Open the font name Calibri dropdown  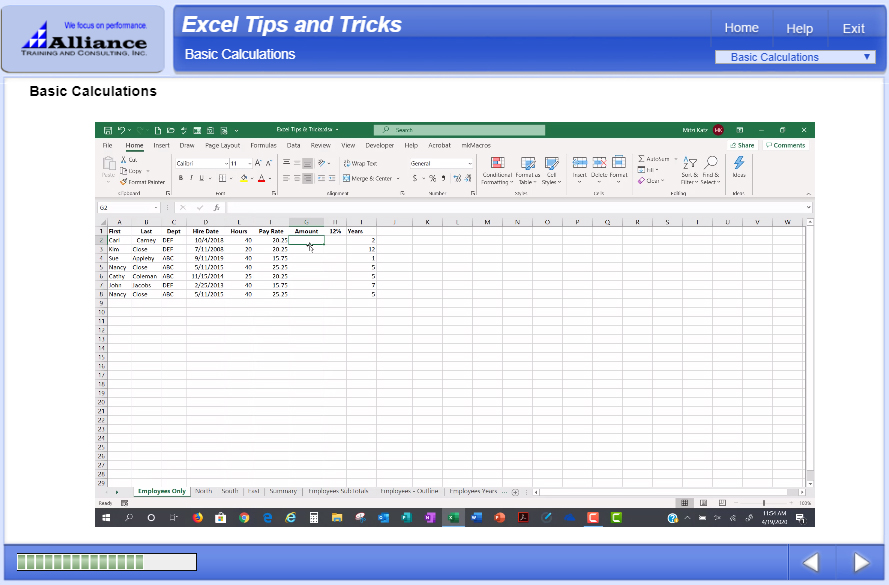point(224,163)
